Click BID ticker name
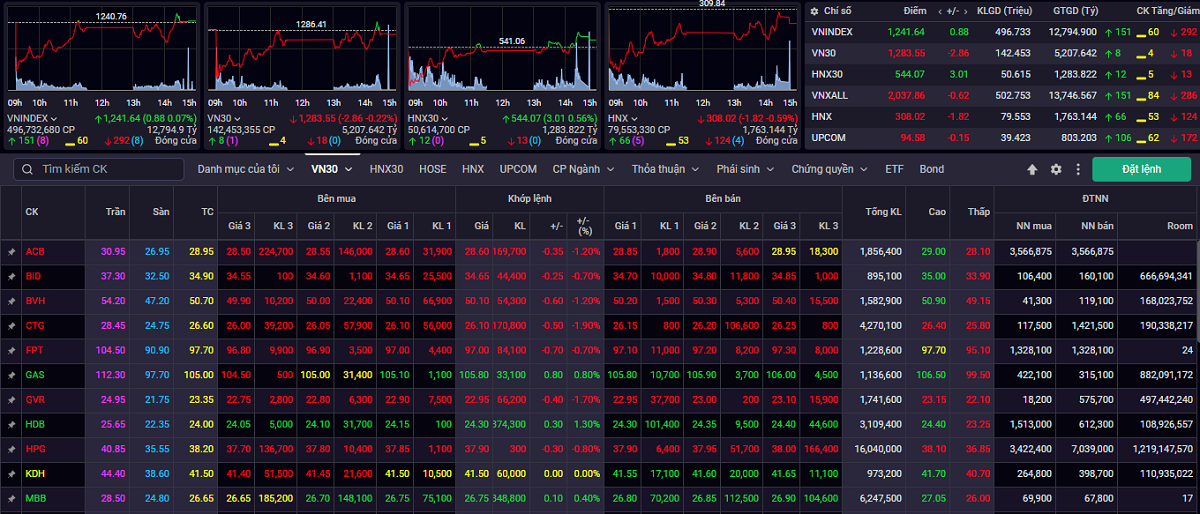The width and height of the screenshot is (1200, 514). (34, 275)
